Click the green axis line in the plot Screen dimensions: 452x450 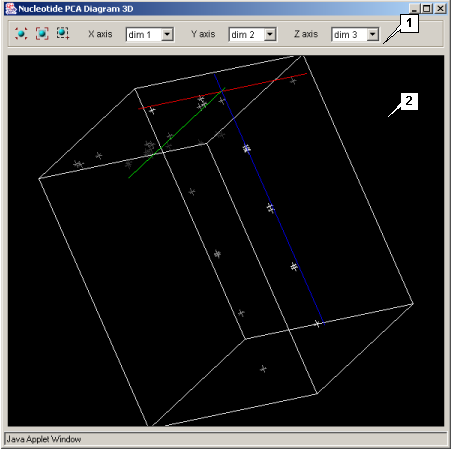177,133
